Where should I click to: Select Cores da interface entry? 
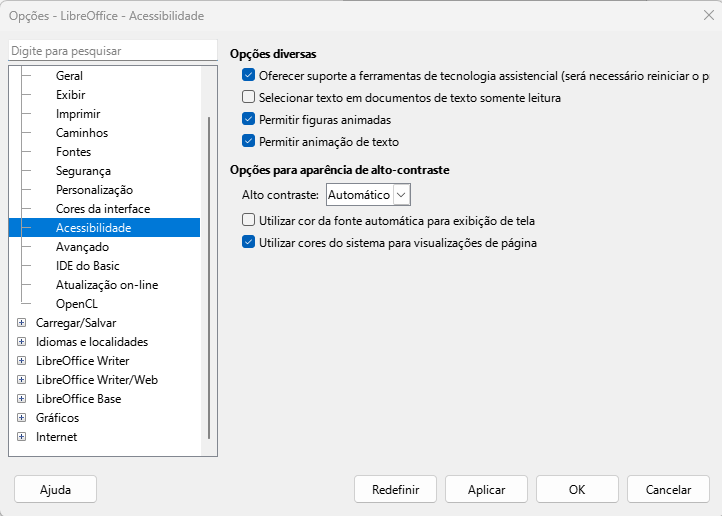click(103, 209)
